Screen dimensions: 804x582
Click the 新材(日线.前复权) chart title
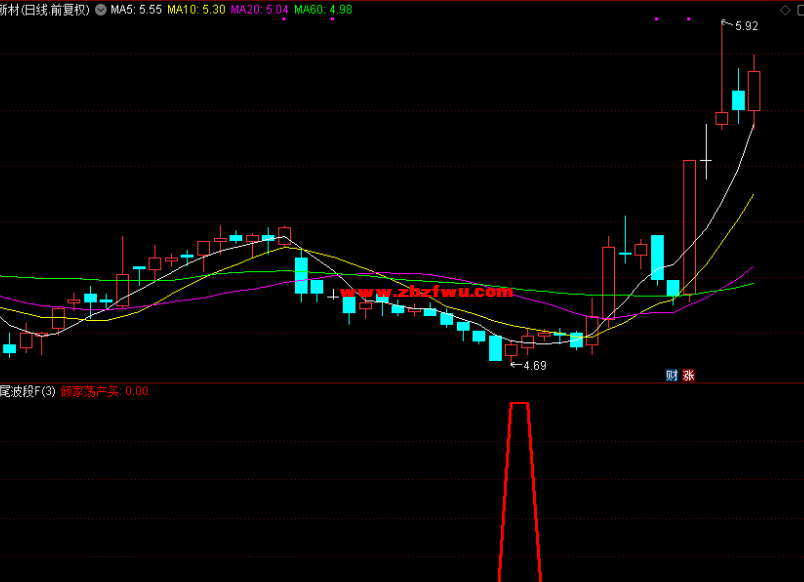(45, 9)
